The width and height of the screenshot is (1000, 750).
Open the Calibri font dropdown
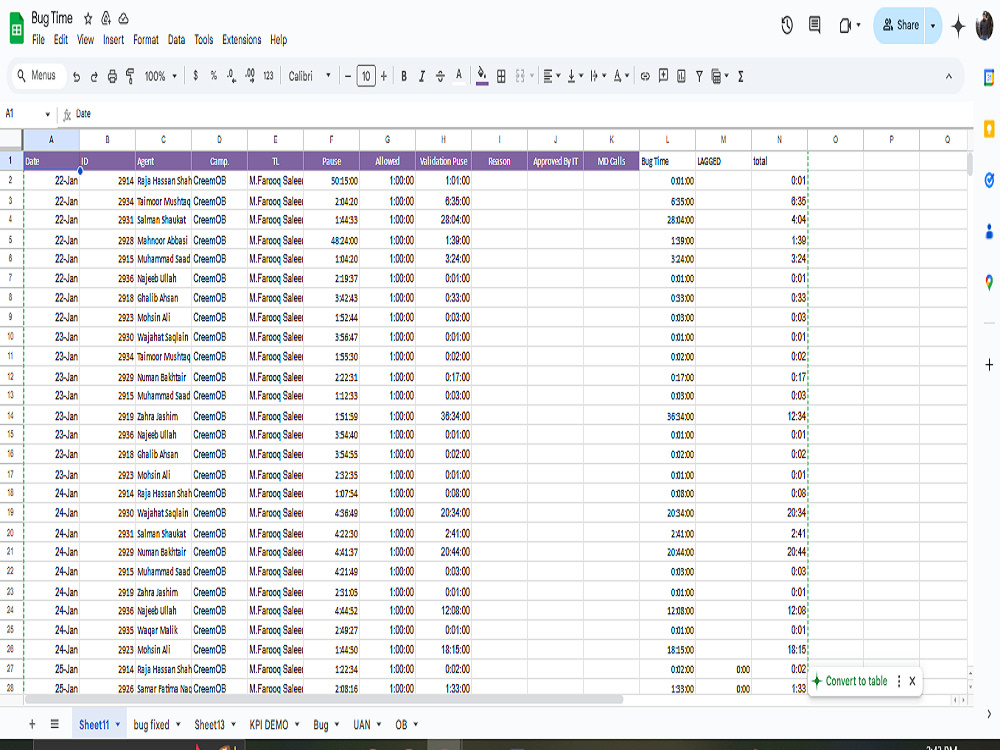coord(309,77)
